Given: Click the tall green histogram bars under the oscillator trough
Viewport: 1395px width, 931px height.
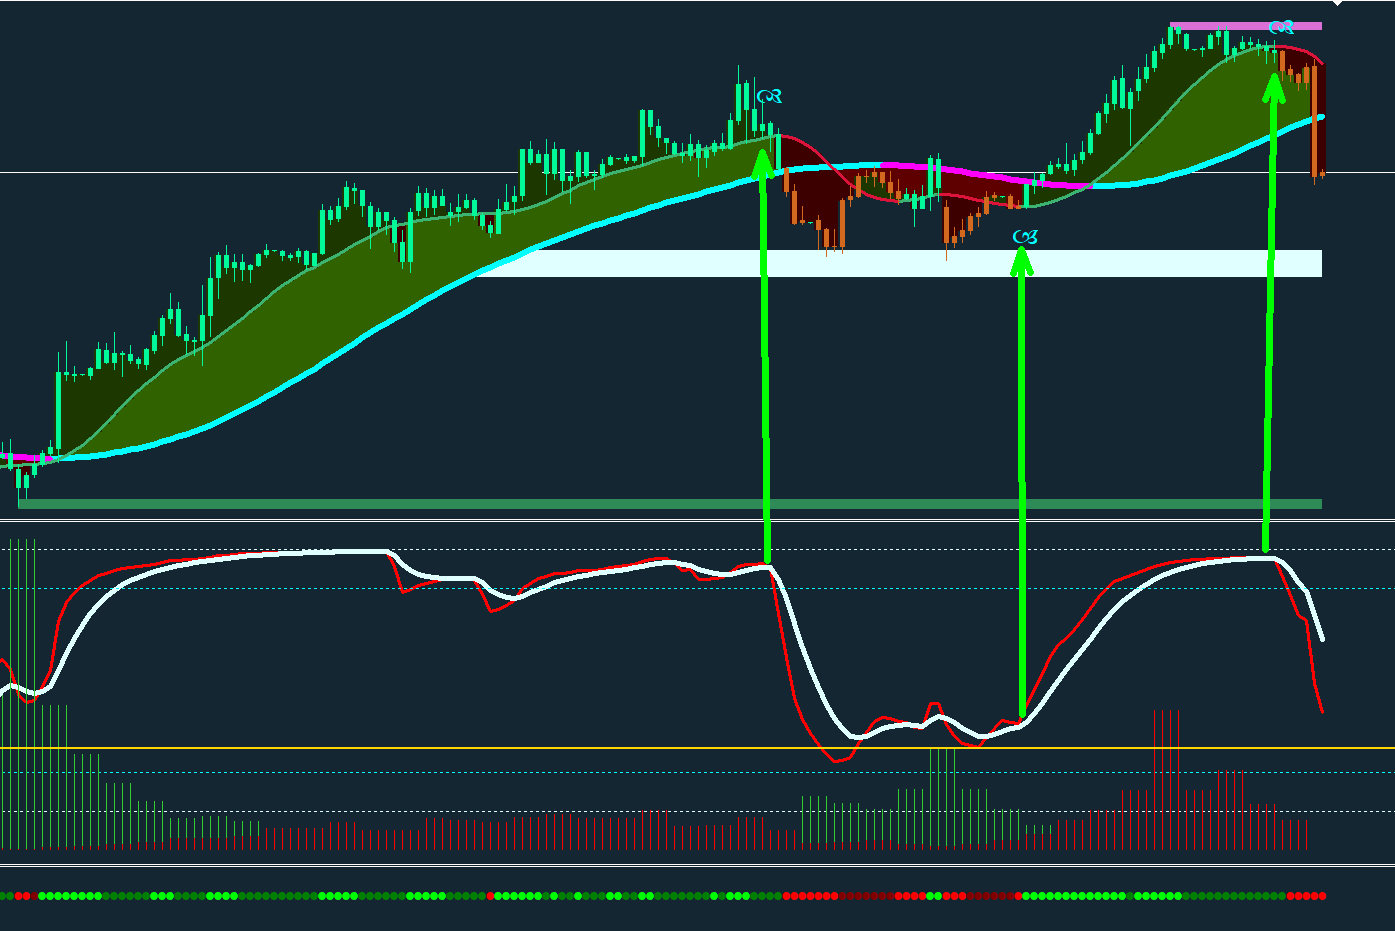Looking at the screenshot, I should 943,797.
